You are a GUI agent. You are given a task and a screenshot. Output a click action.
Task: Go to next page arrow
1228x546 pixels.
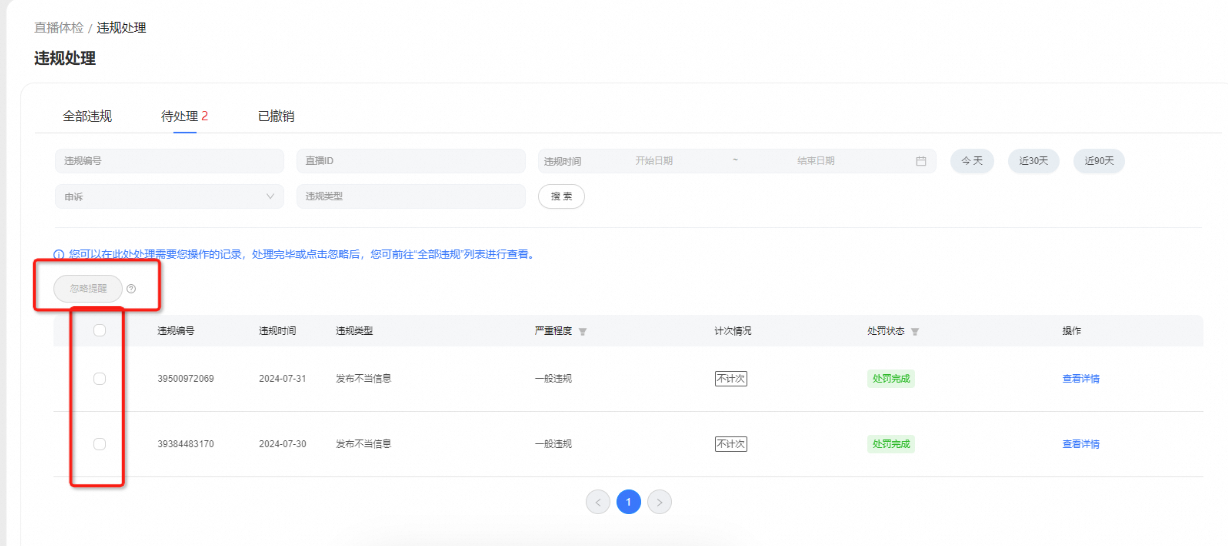[x=659, y=502]
